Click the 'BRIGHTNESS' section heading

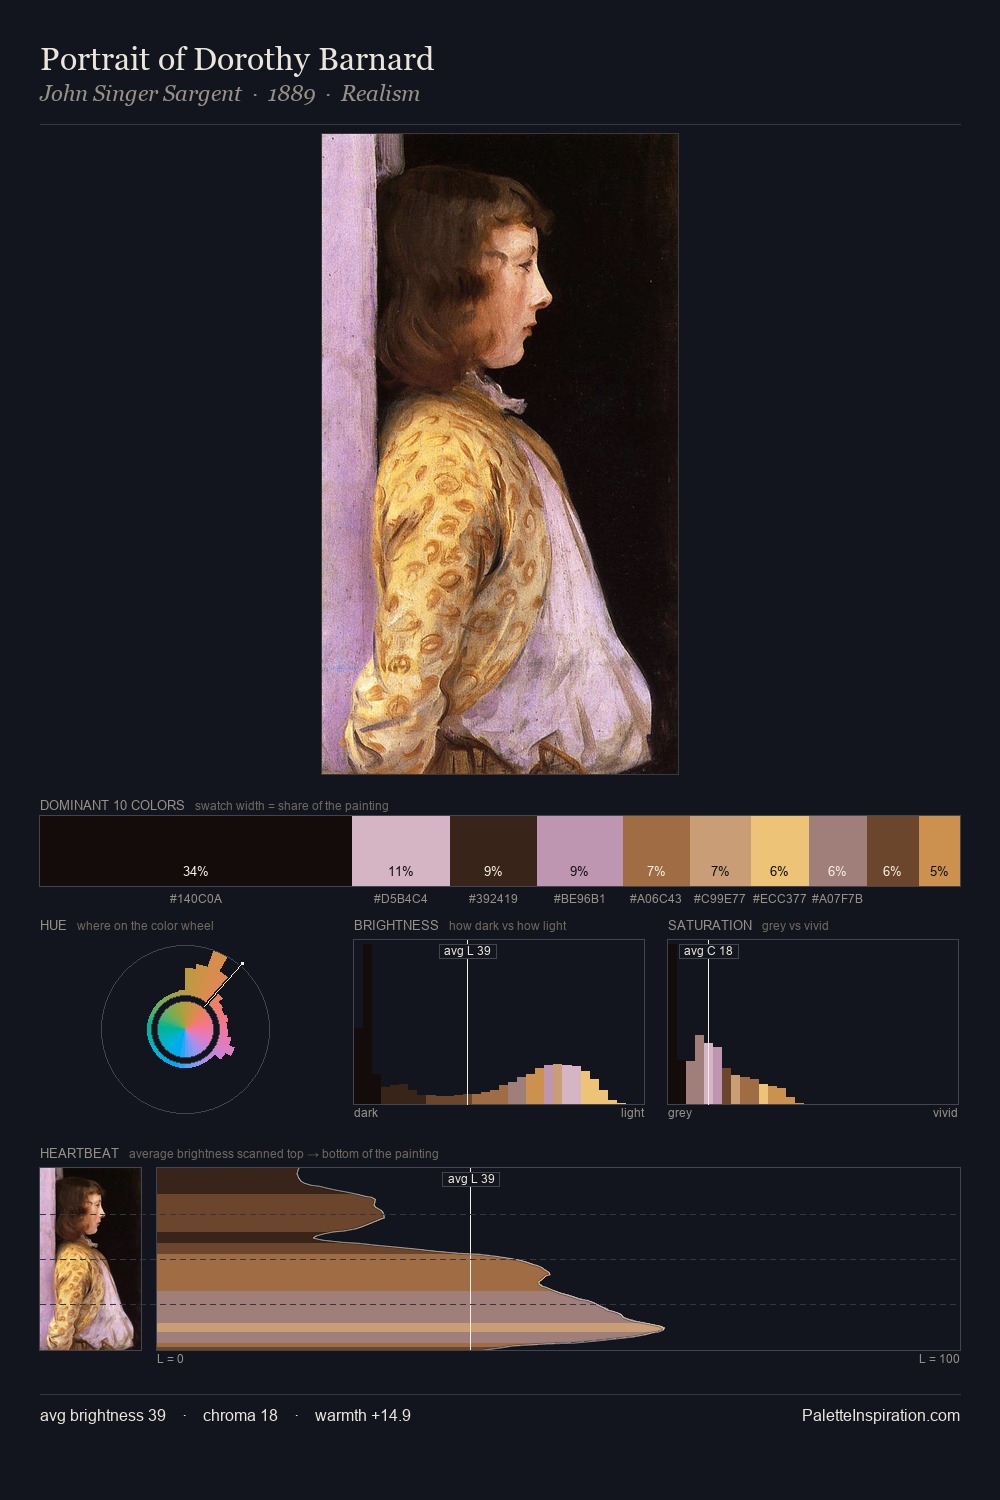396,925
